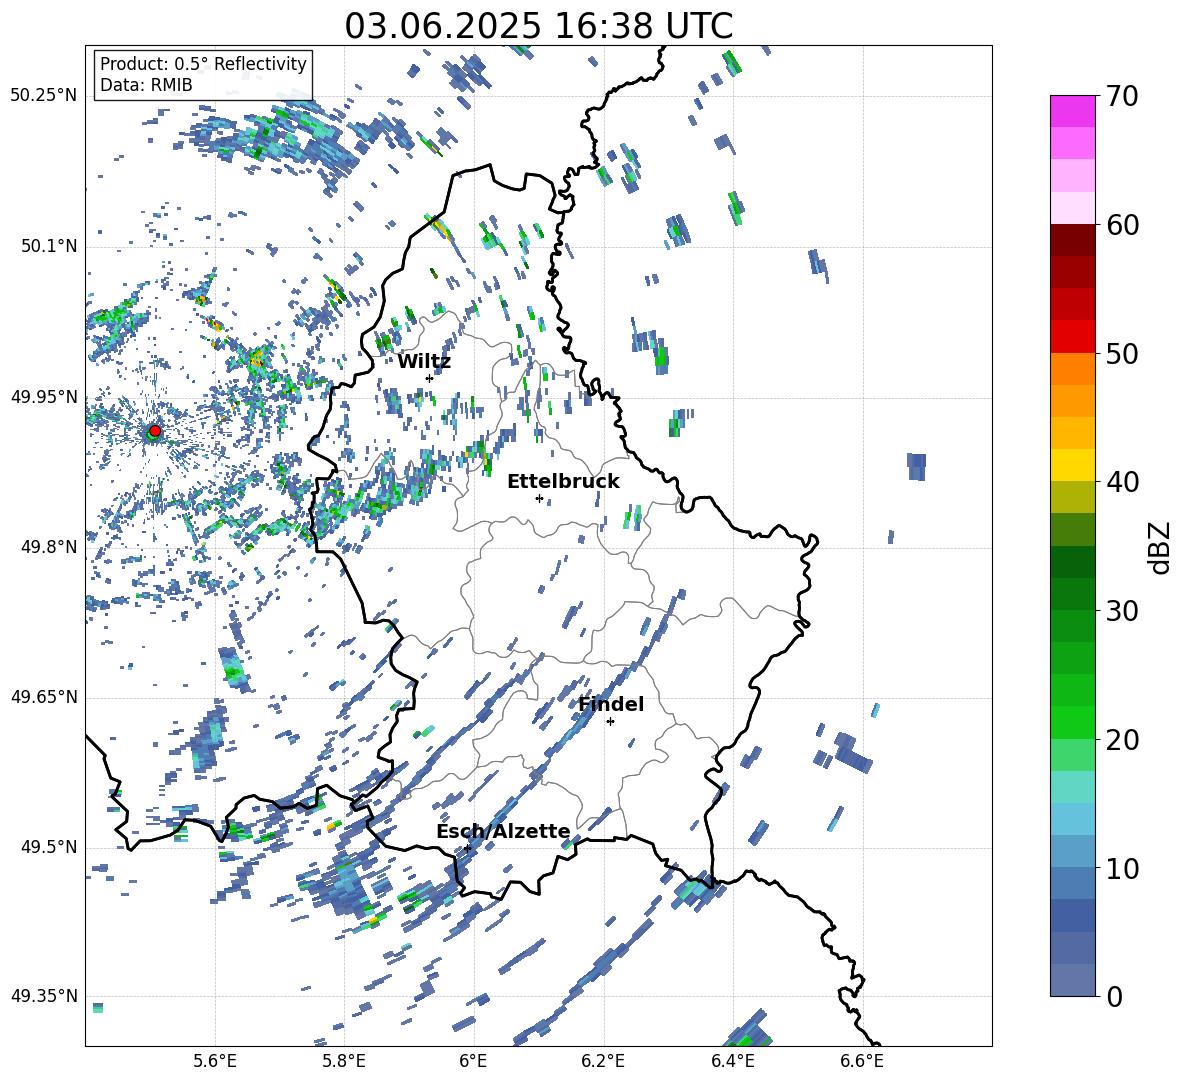
Task: Click the 6.4°E longitude label
Action: [x=732, y=1061]
